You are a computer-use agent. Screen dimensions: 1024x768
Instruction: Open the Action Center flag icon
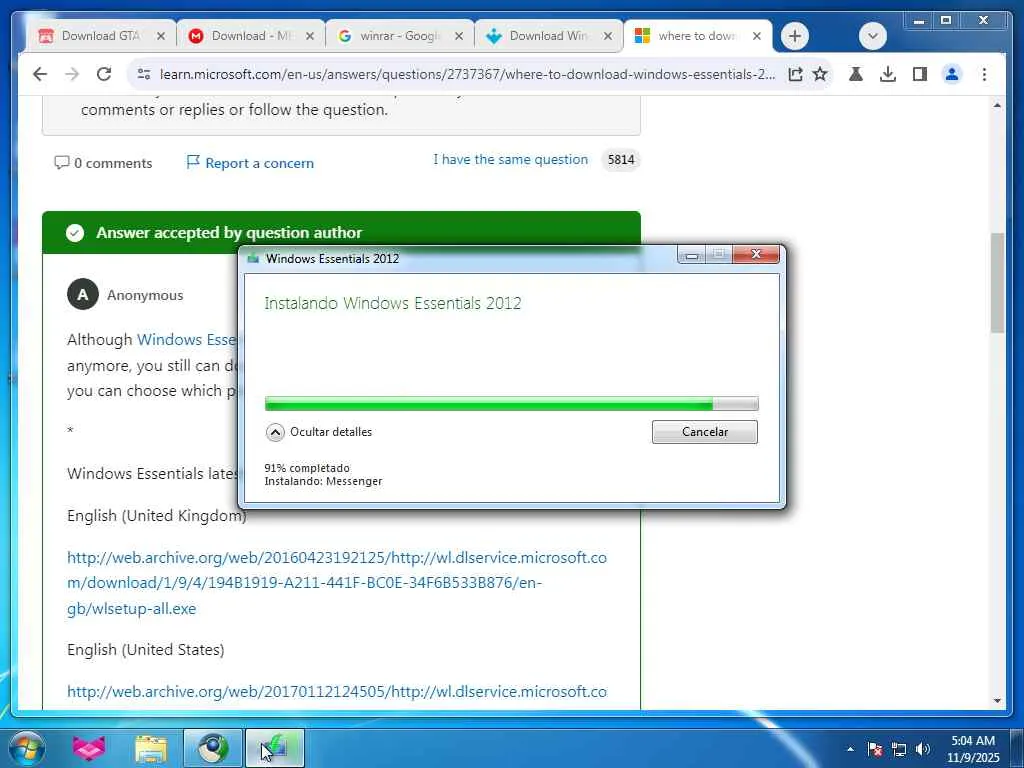[x=874, y=749]
